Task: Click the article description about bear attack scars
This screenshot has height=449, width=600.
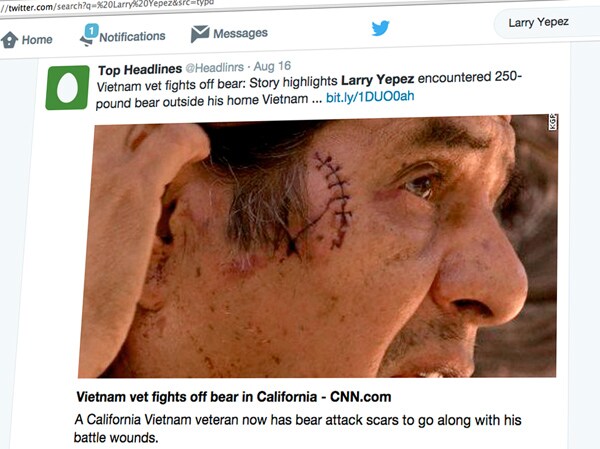Action: click(299, 428)
